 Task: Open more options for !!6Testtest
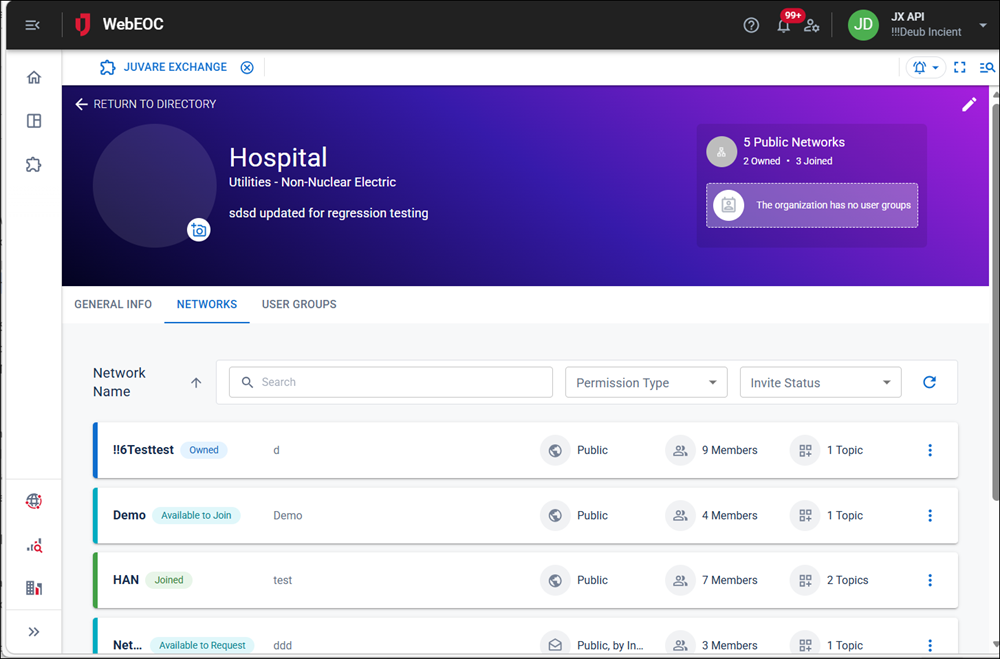pos(930,450)
